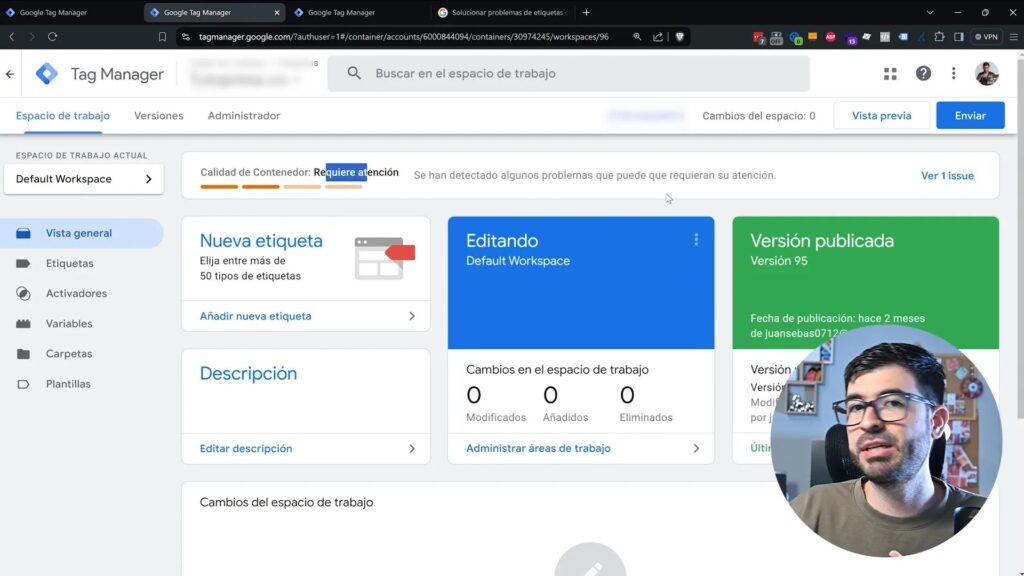The image size is (1024, 576).
Task: Click the browser VPN button
Action: coord(987,37)
